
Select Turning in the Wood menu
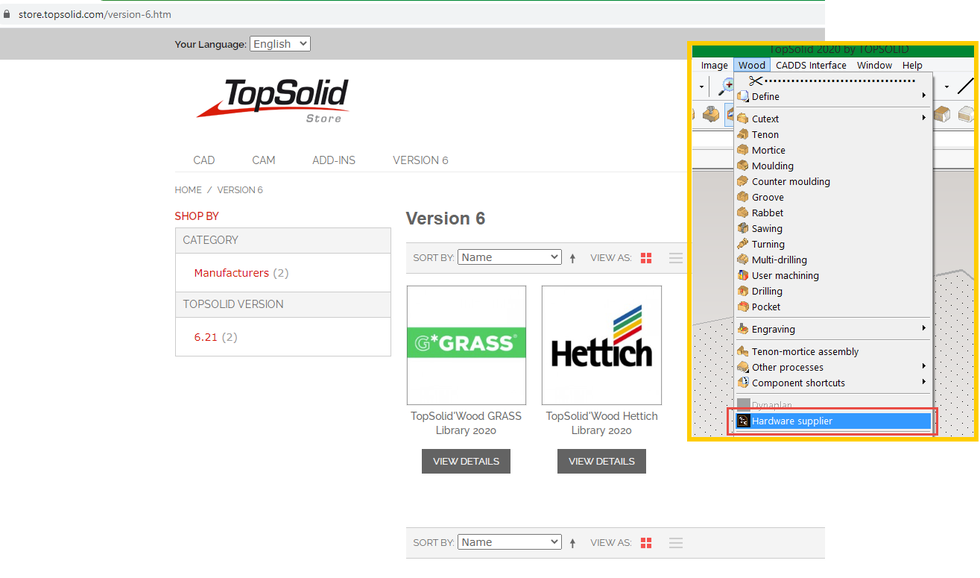coord(833,244)
